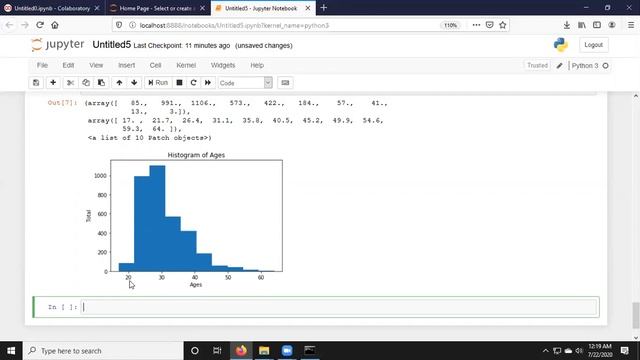Open the terminal window in taskbar

[x=310, y=351]
